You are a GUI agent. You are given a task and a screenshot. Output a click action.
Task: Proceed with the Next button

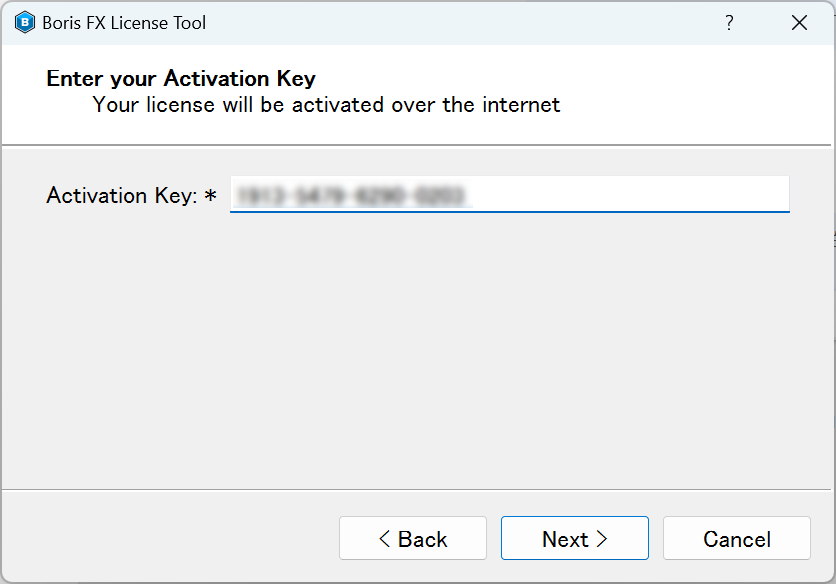(x=575, y=538)
